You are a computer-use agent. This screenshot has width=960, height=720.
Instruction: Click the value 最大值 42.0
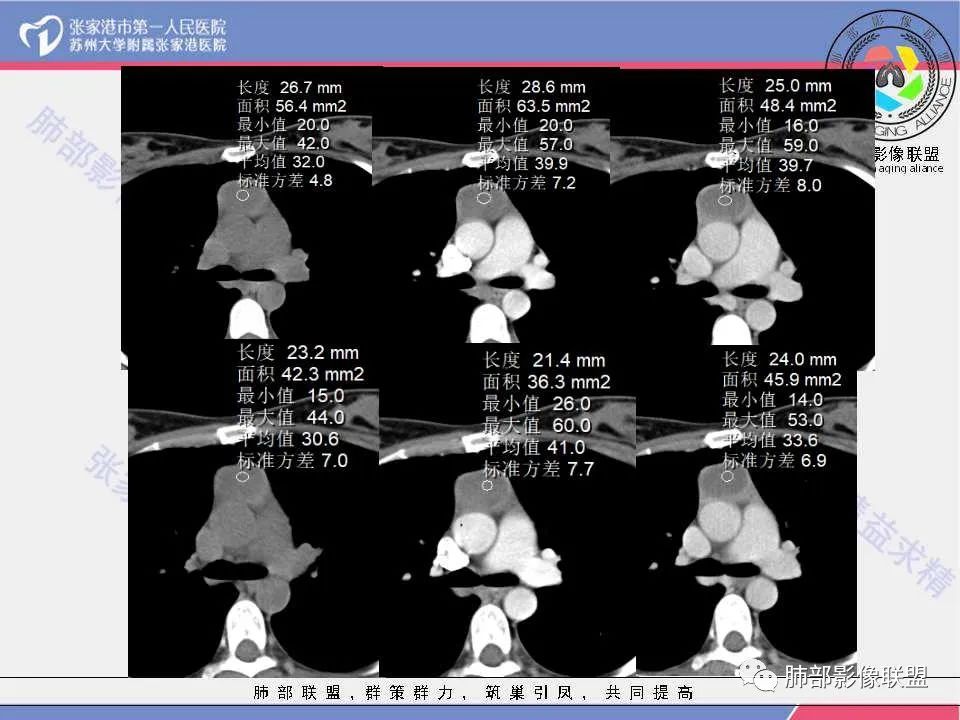[283, 143]
